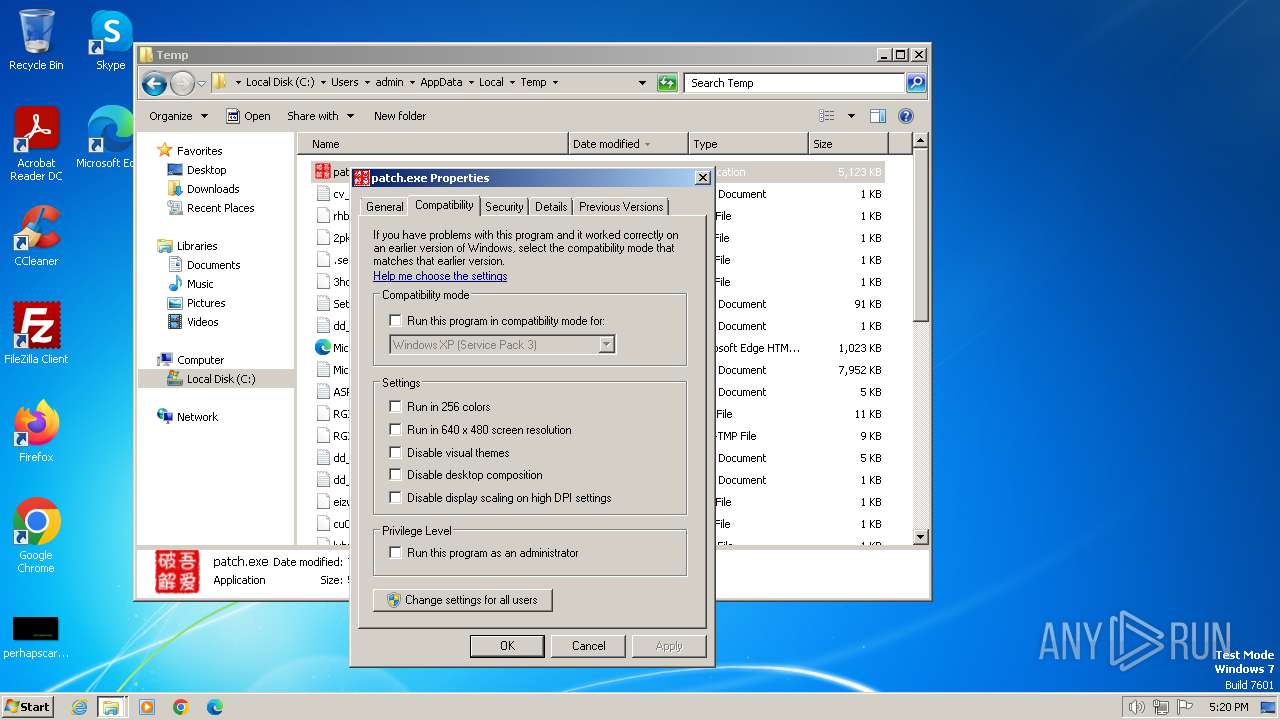Check Run in 640 x 480 resolution
This screenshot has height=720, width=1280.
click(395, 430)
